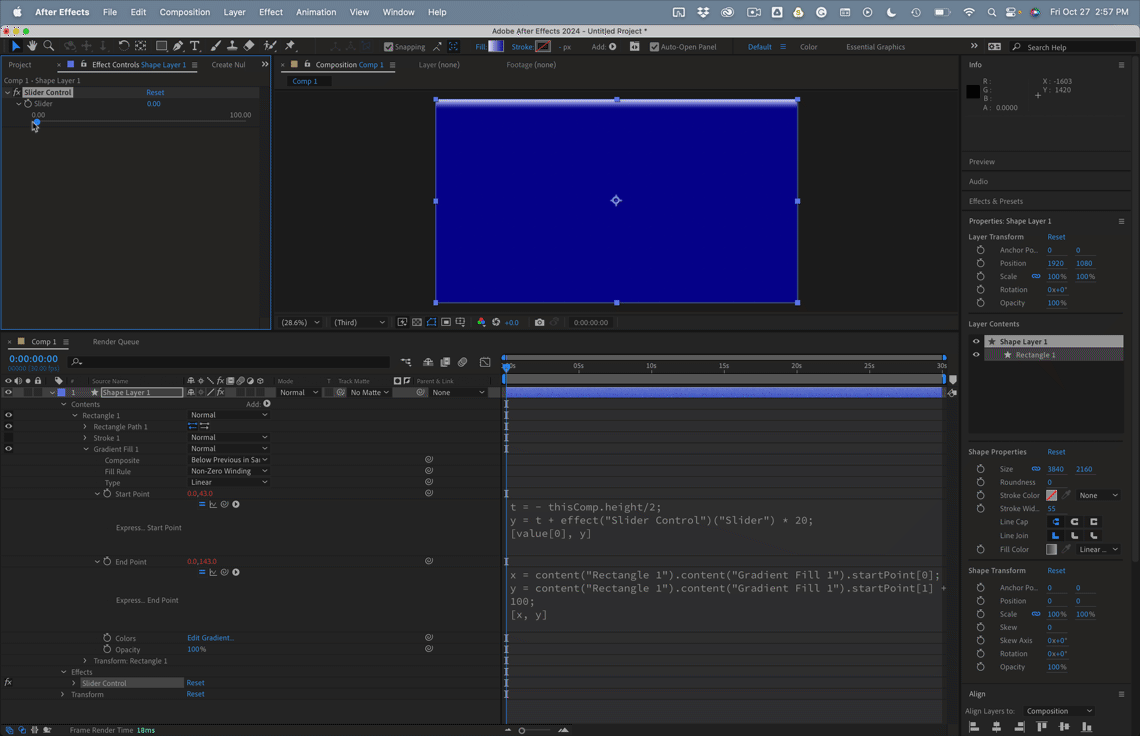Select the Rectangle shape tool
The width and height of the screenshot is (1140, 736).
point(162,46)
